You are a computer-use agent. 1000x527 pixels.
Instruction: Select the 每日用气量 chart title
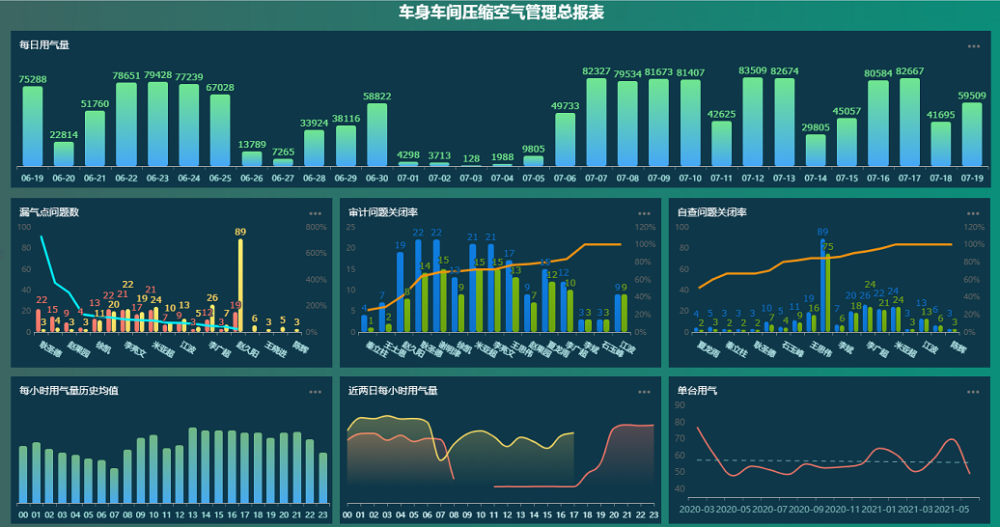pos(44,45)
